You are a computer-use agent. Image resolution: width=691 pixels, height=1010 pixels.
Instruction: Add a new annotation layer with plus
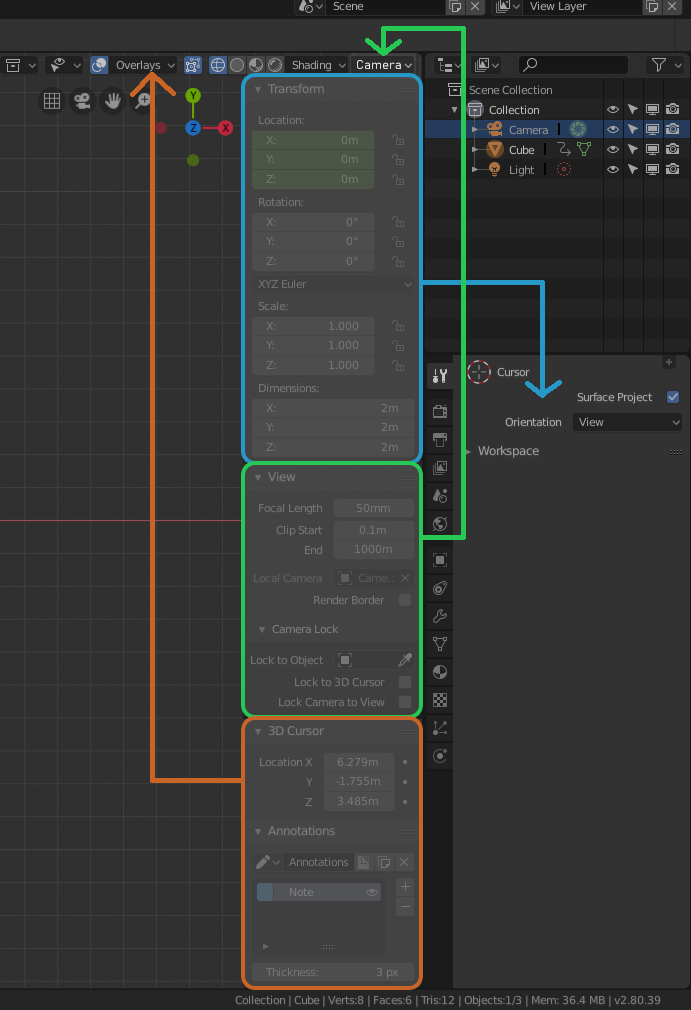[405, 887]
